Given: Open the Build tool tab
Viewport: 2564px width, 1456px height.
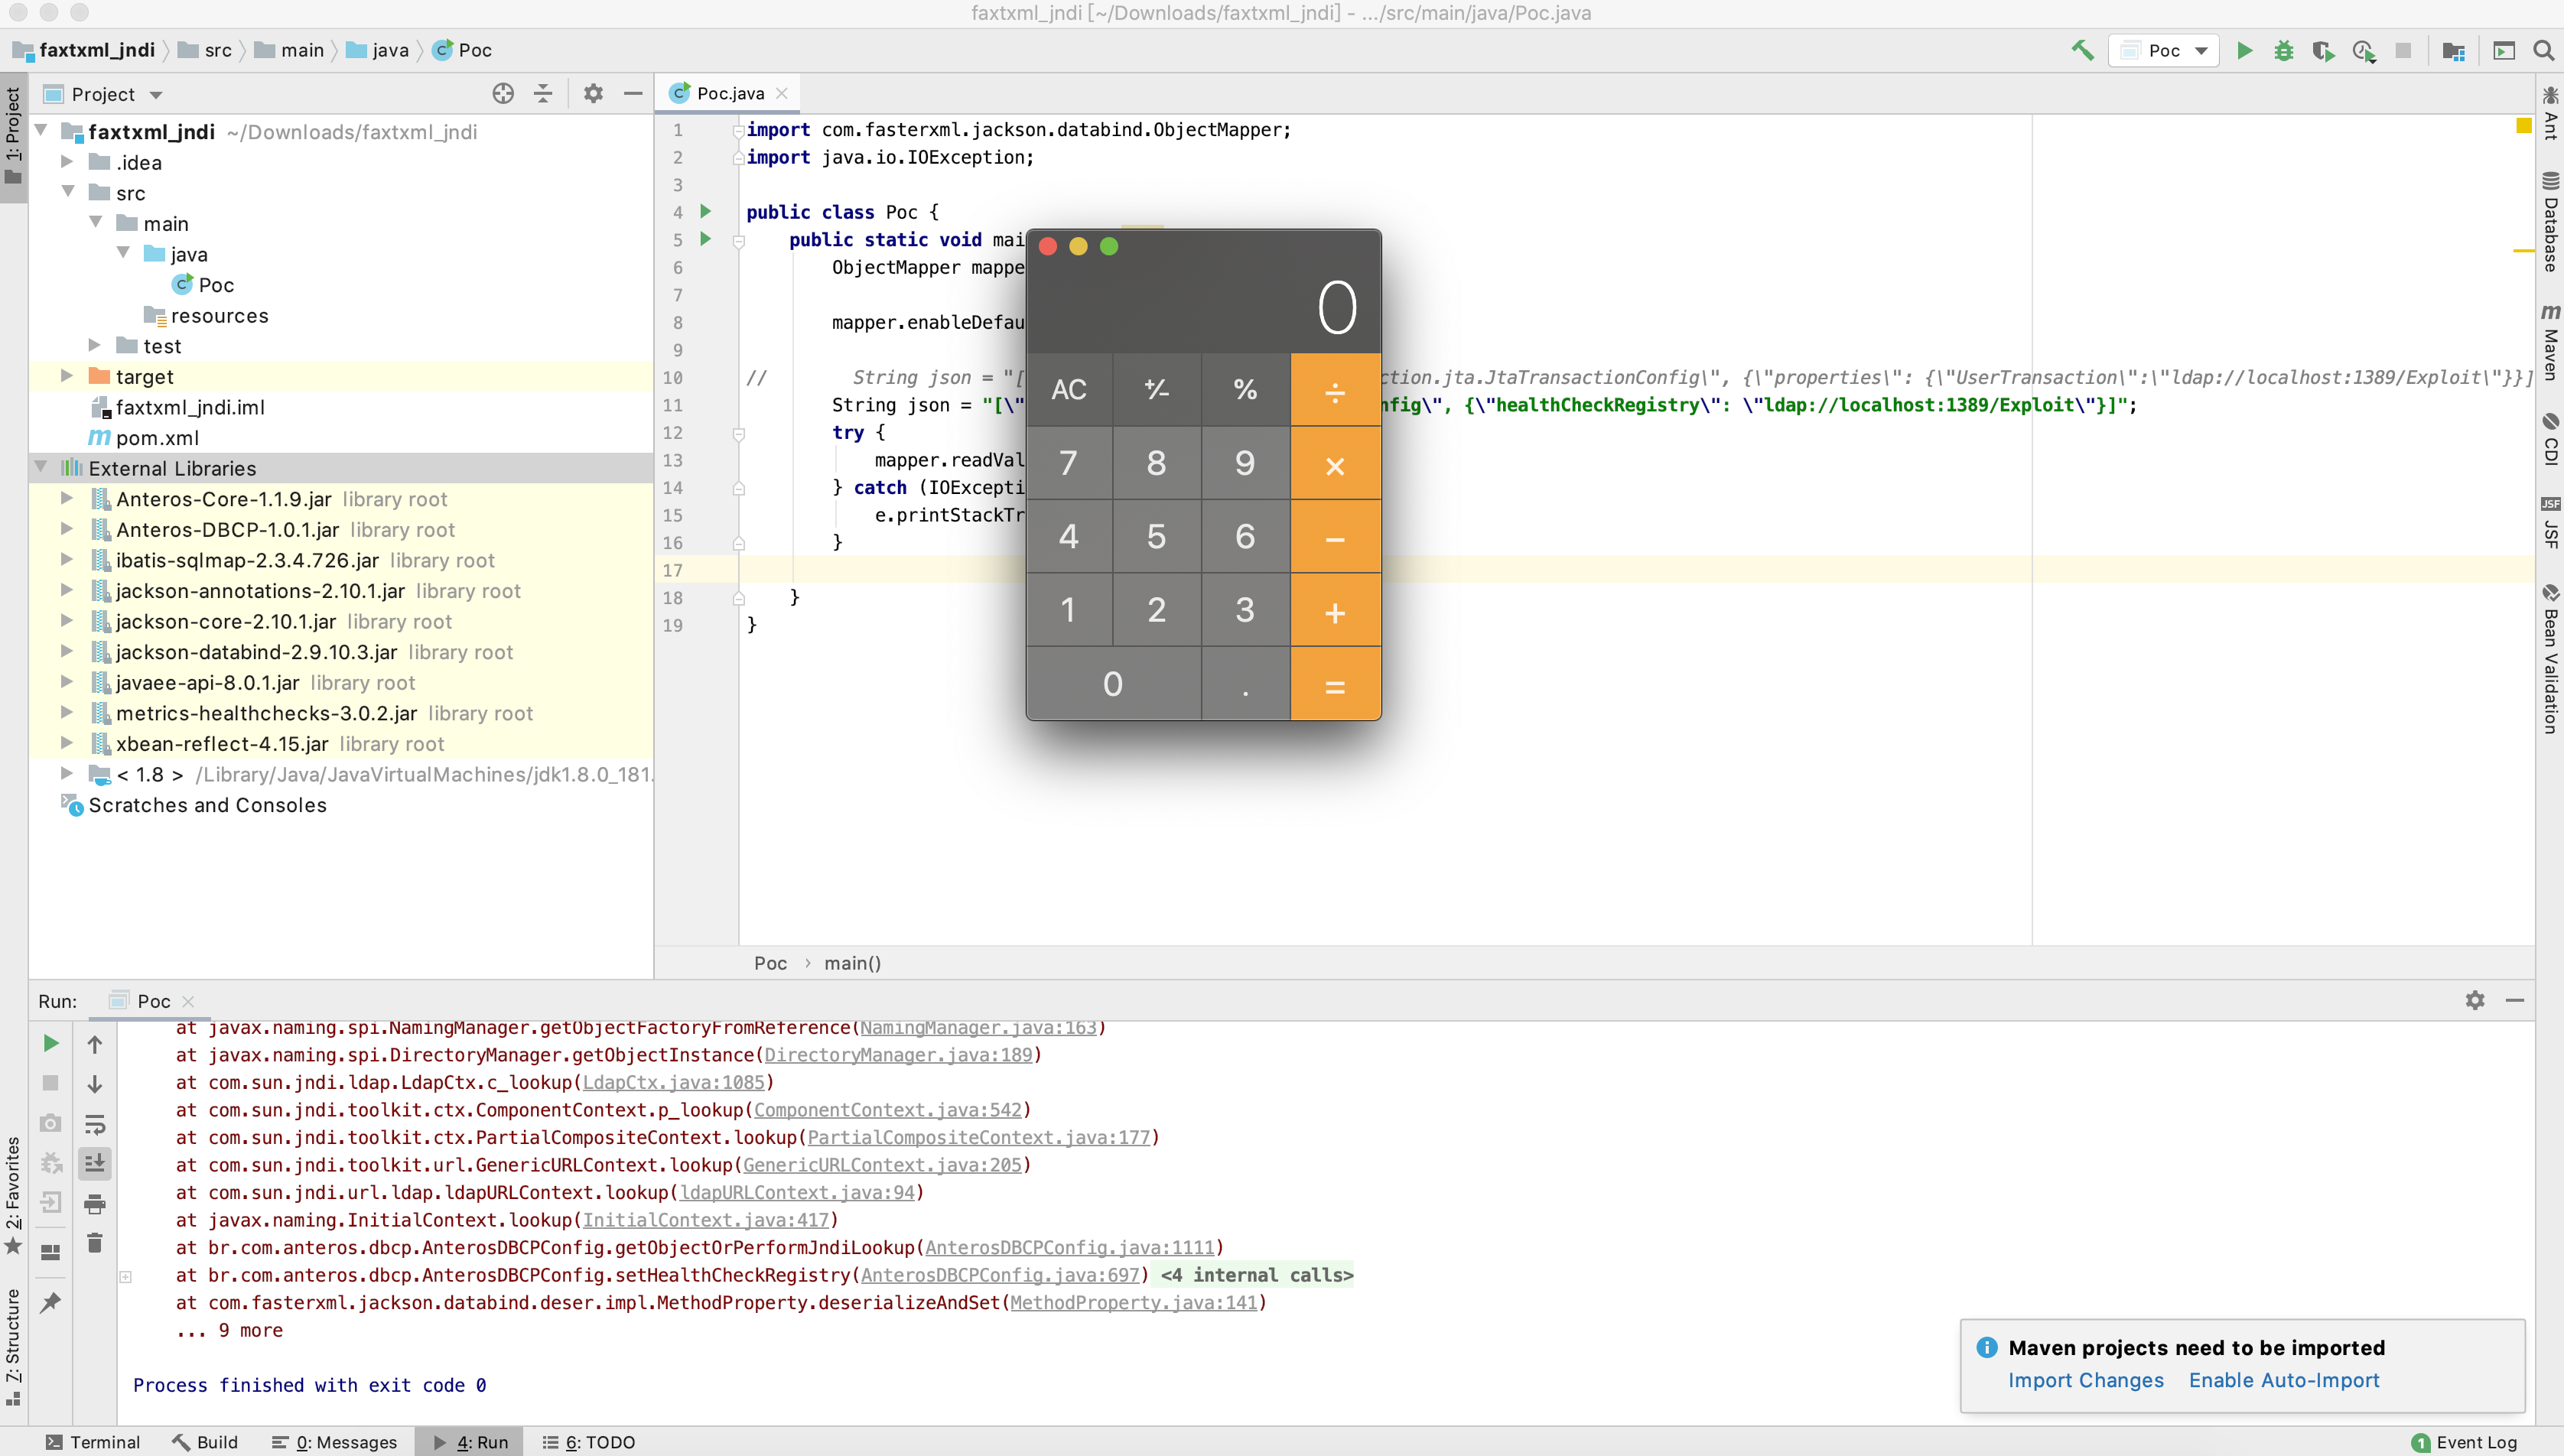Looking at the screenshot, I should (205, 1442).
